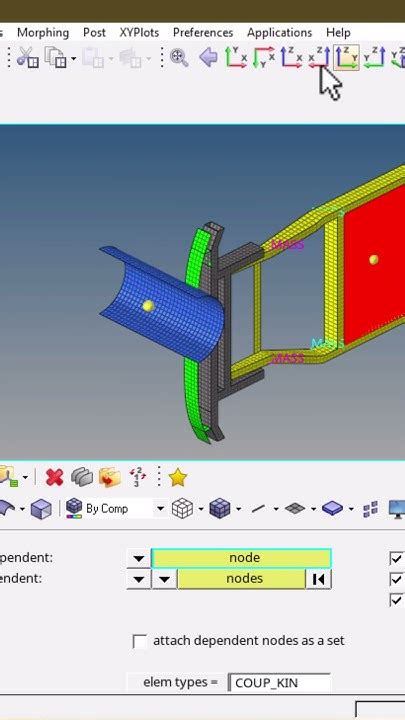Click the gray meshed plane 2D display icon

tap(295, 508)
